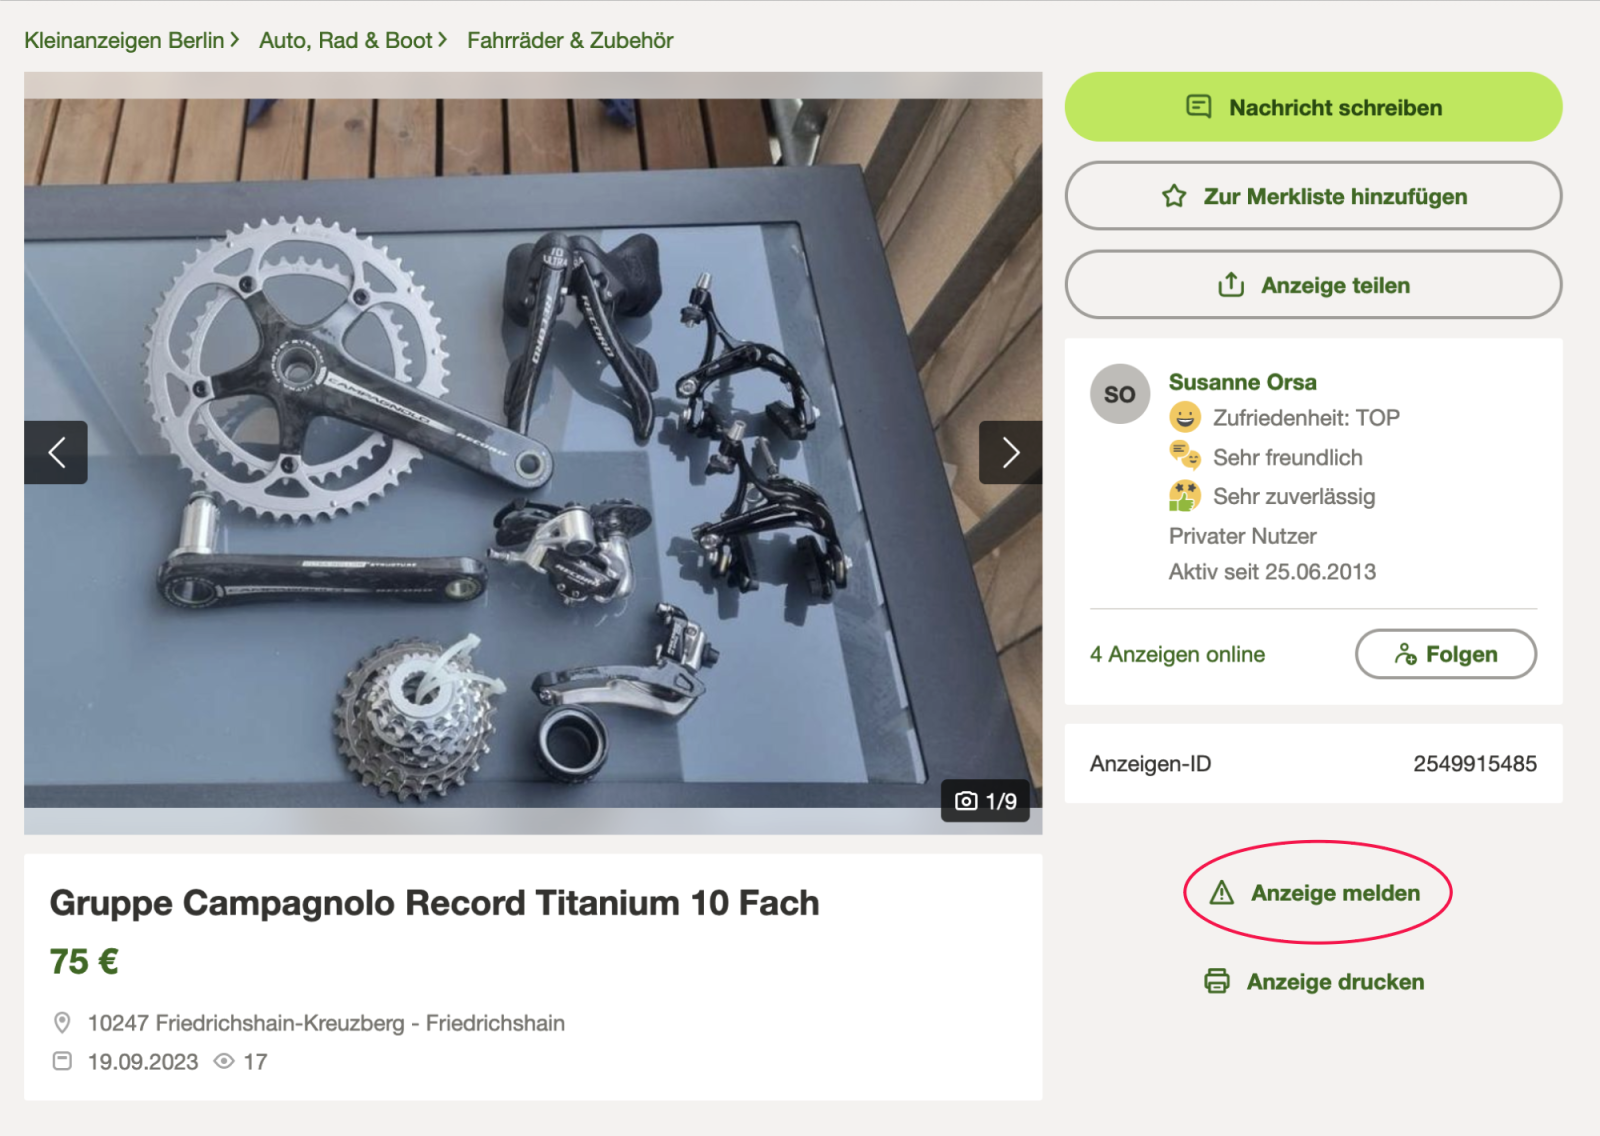Click the SO seller avatar
The height and width of the screenshot is (1136, 1600).
[1119, 394]
